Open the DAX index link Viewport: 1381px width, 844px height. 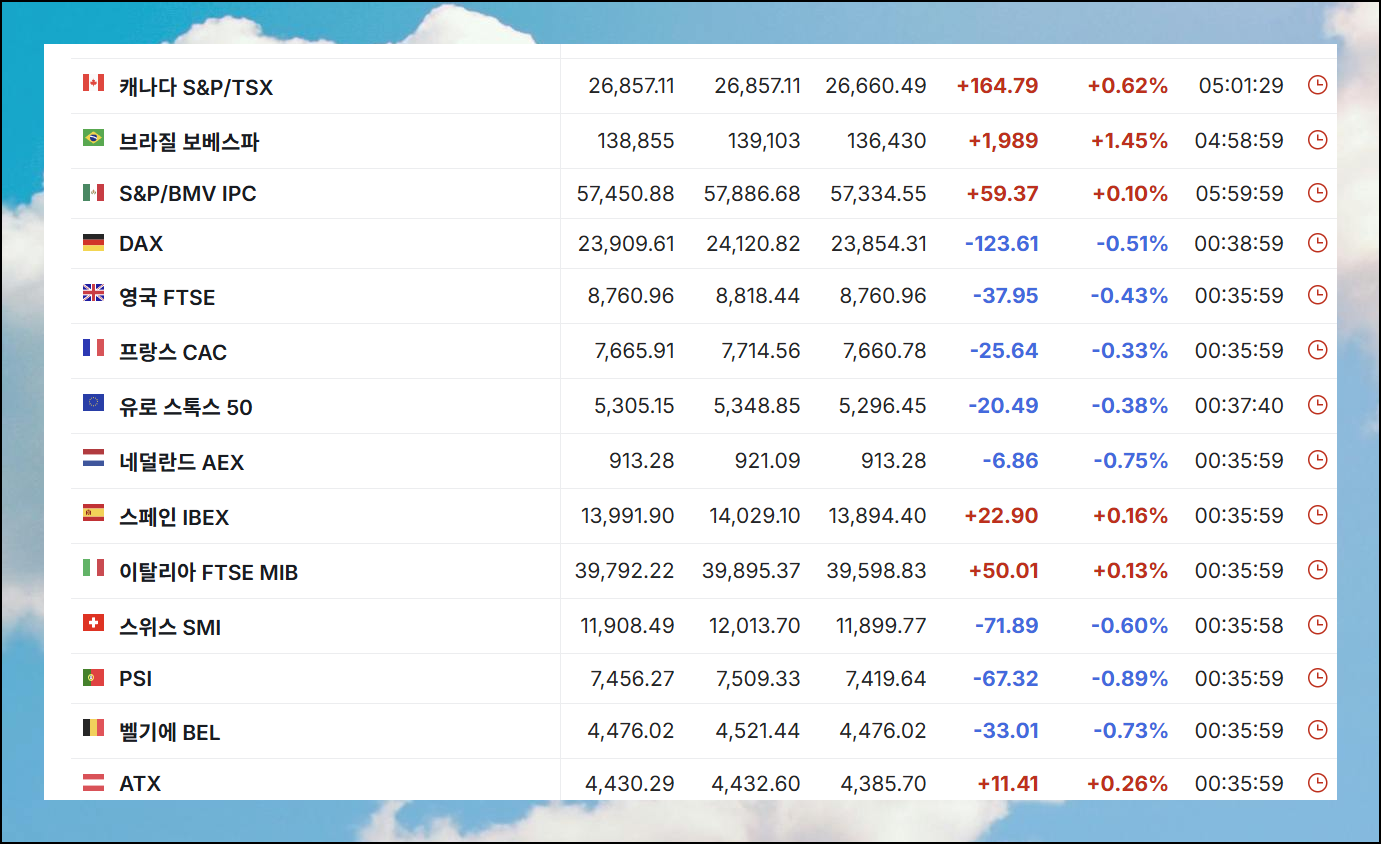pos(141,244)
